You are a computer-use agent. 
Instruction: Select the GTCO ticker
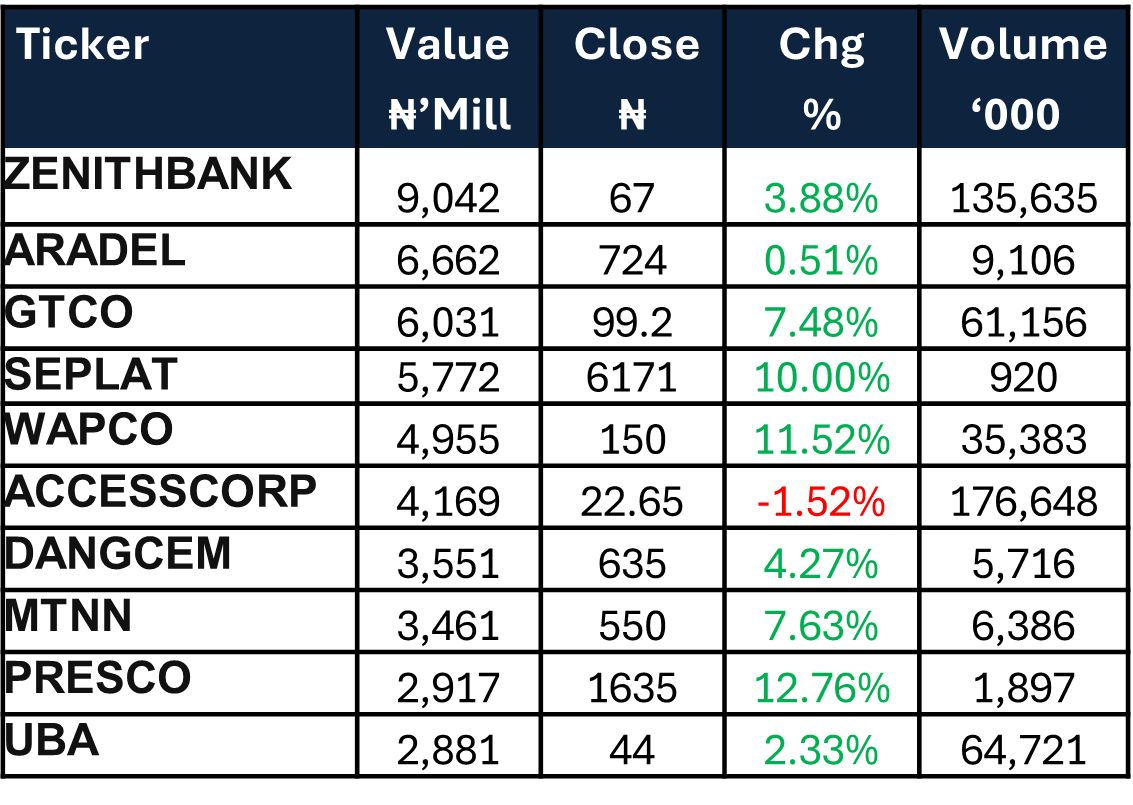point(69,313)
